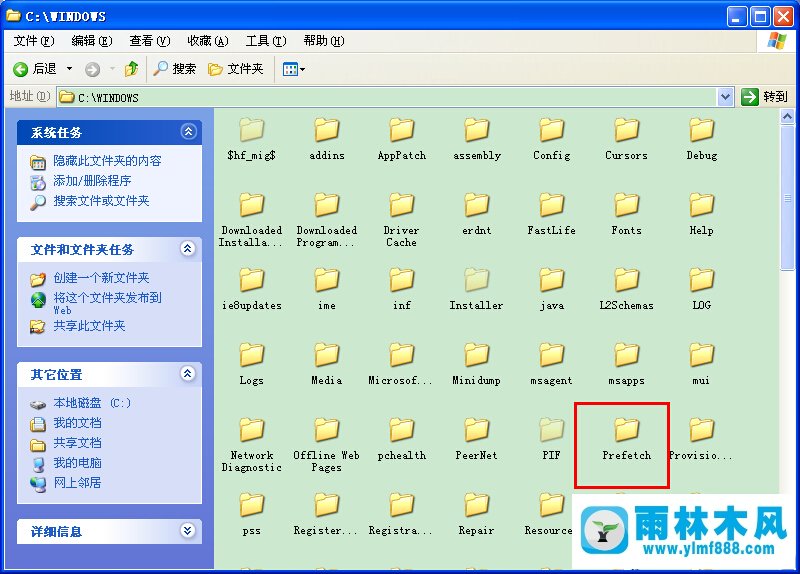Click 添加/删除程序 link
The height and width of the screenshot is (574, 800).
92,181
